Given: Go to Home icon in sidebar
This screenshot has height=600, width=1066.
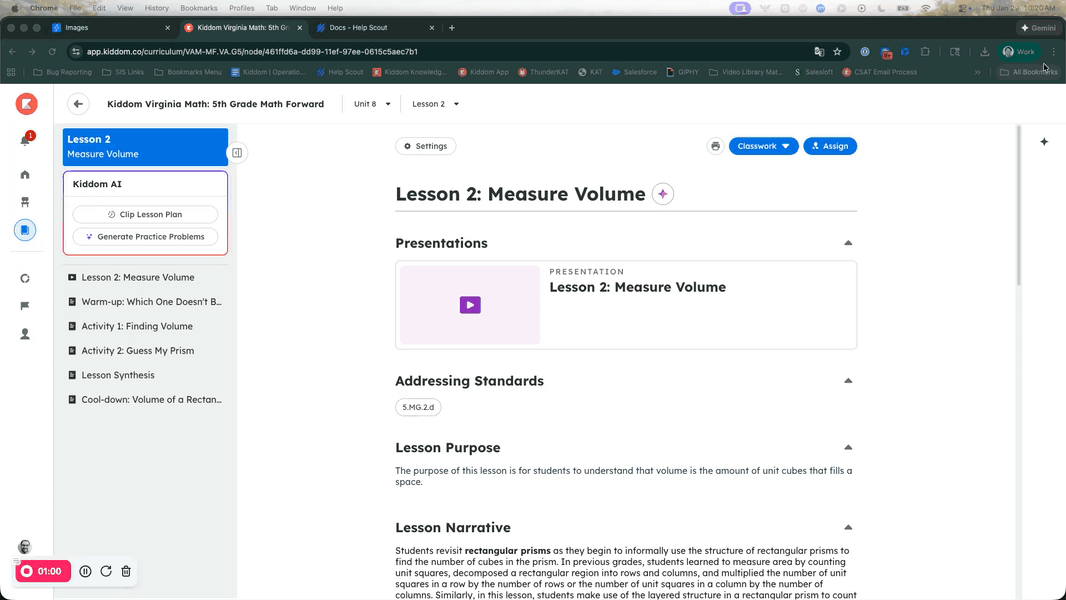Looking at the screenshot, I should tap(25, 175).
